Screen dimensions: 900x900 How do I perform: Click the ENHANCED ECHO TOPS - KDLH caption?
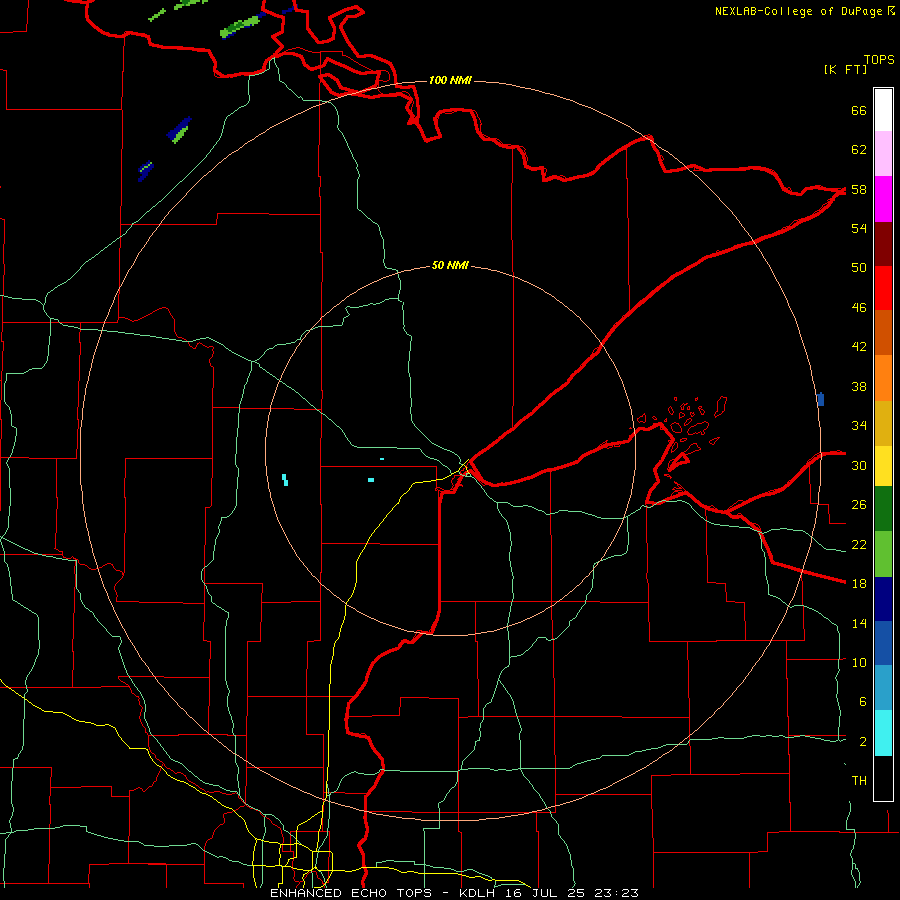coord(454,893)
